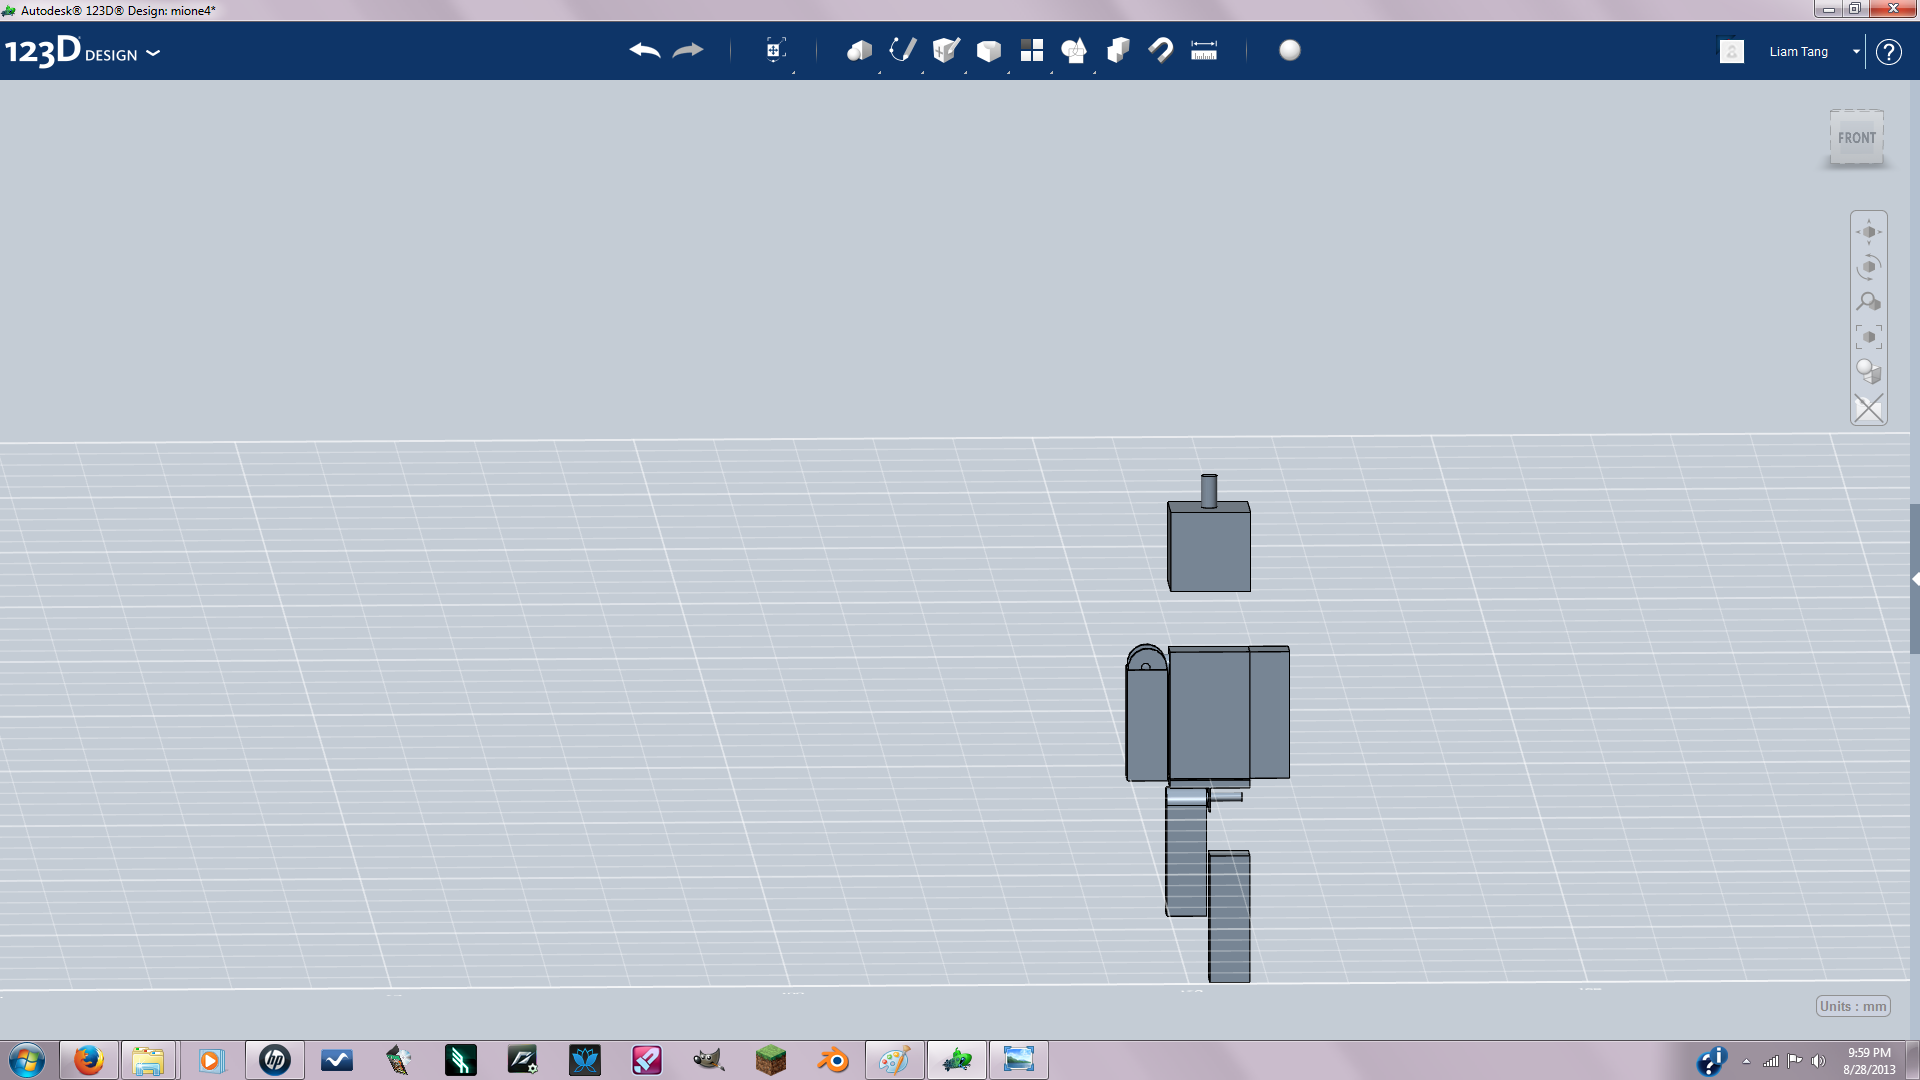
Task: Expand the Grouping tool flyout arrow
Action: [1095, 72]
